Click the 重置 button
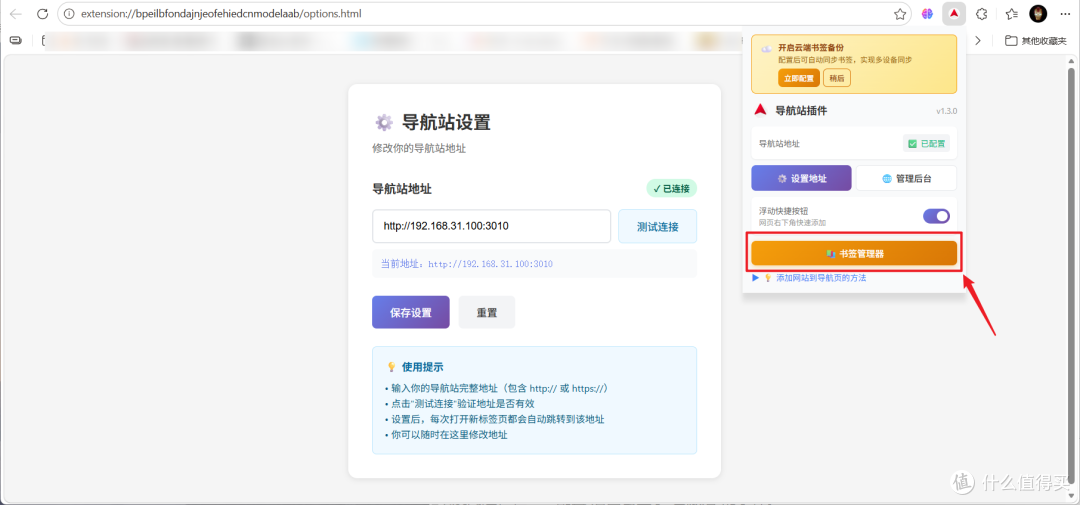Screen dimensions: 1080x505 pyautogui.click(x=487, y=312)
